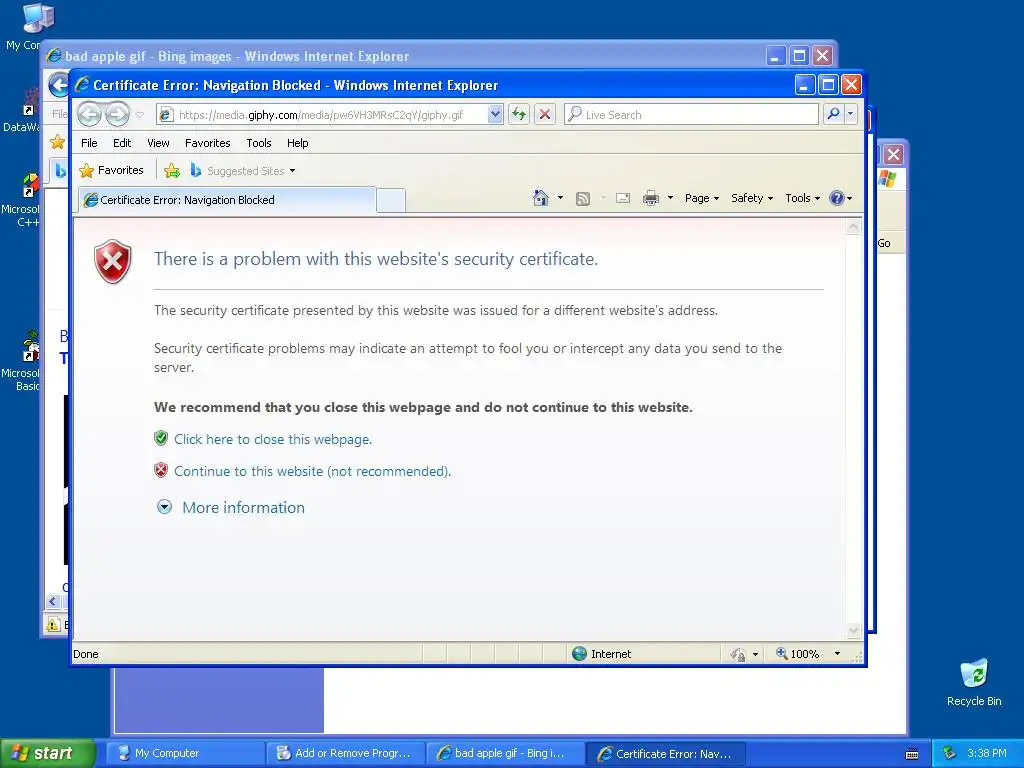Open the command bar Tools dropdown

click(x=802, y=198)
